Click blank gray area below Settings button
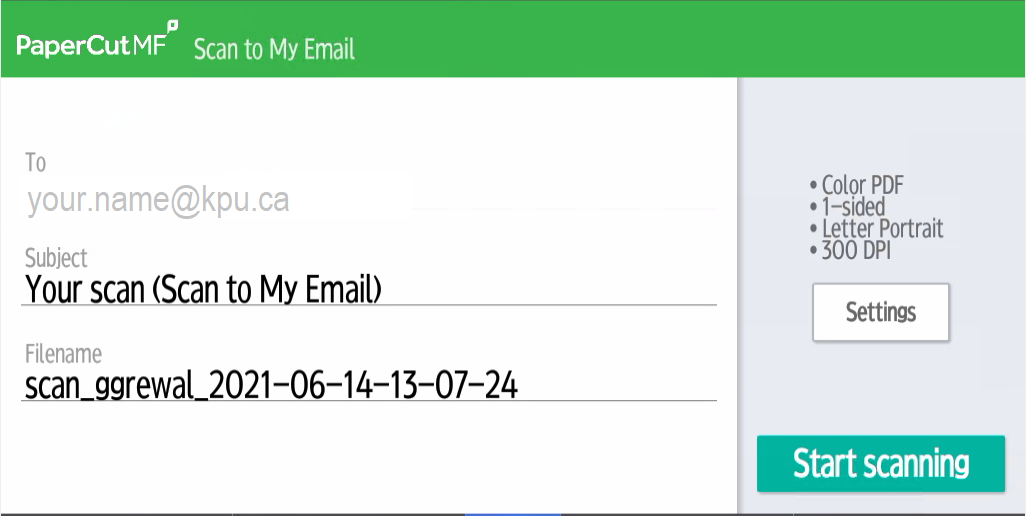1026x516 pixels. pyautogui.click(x=880, y=388)
